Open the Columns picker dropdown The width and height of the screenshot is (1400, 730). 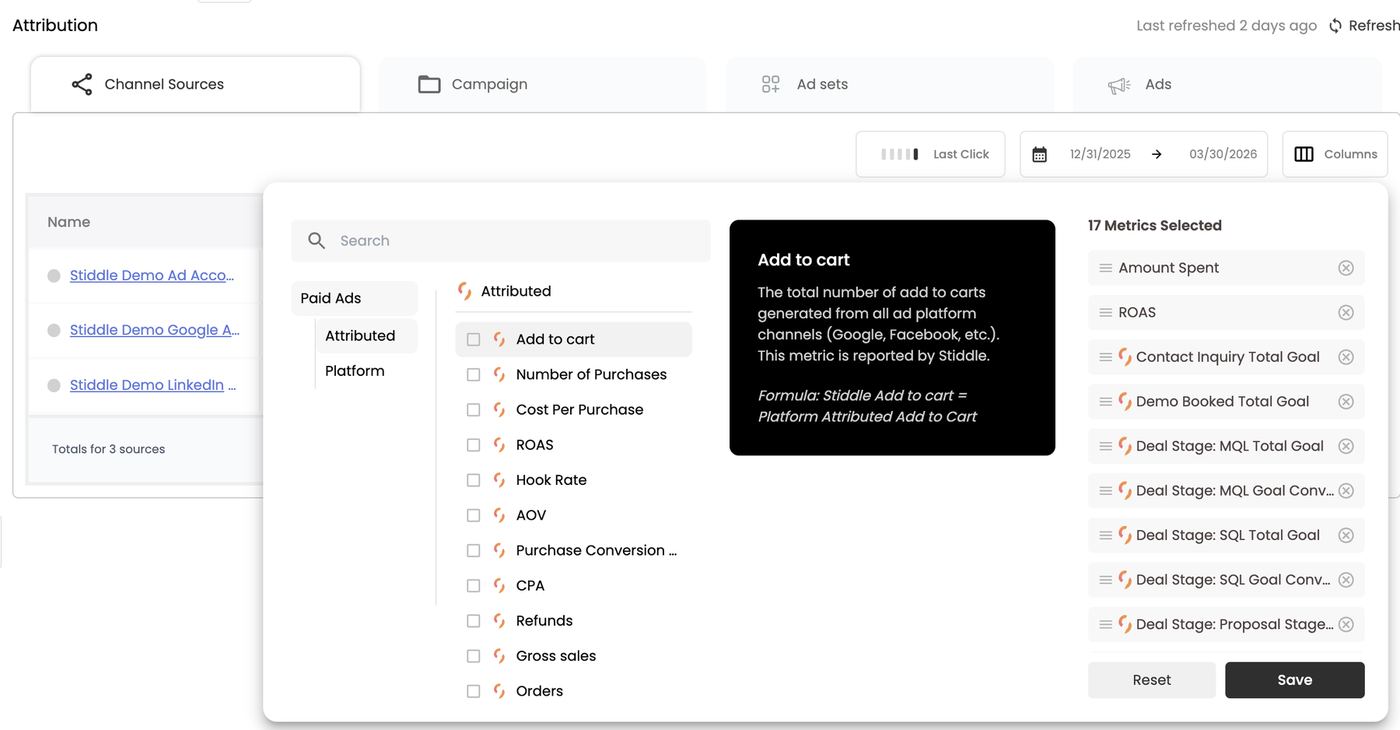pyautogui.click(x=1335, y=154)
